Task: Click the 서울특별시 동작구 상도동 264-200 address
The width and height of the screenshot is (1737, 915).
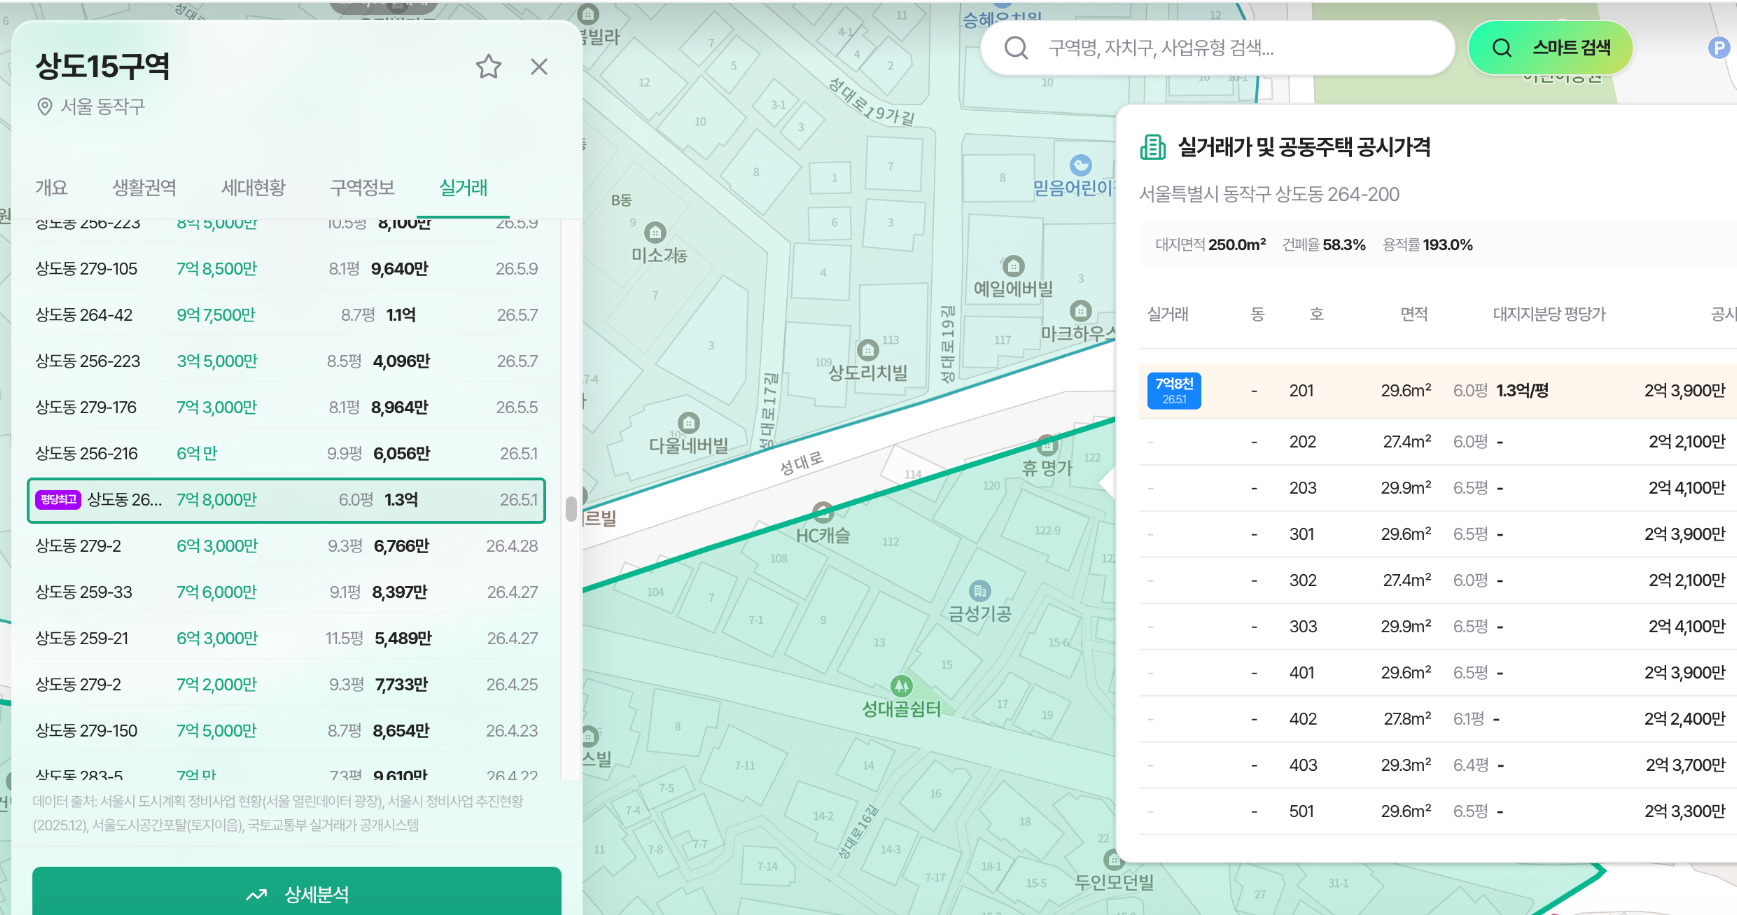Action: (1269, 195)
